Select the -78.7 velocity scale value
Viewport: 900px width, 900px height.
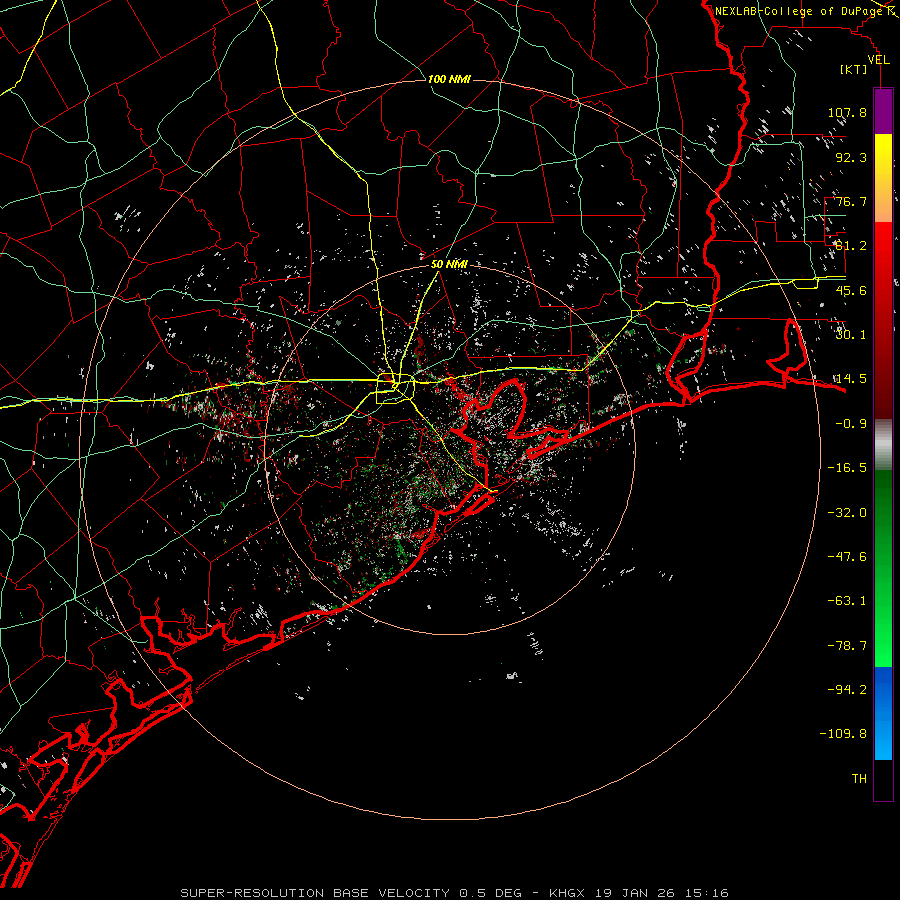point(847,646)
